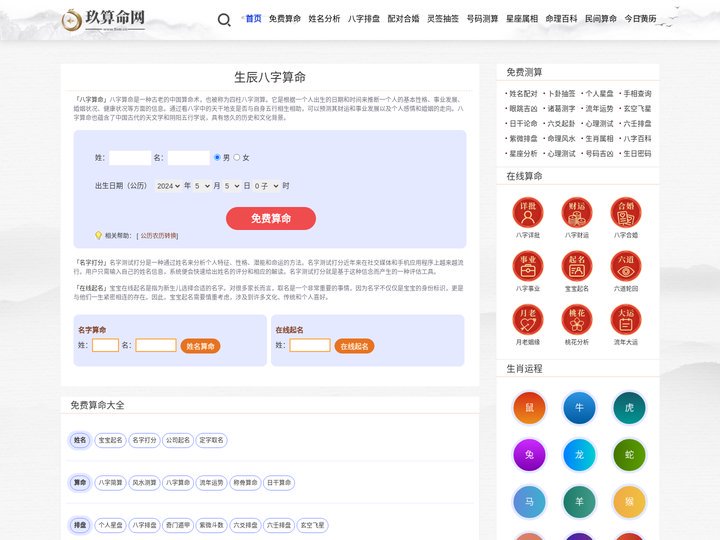Go to 首页 in navigation
This screenshot has width=720, height=540.
coord(253,19)
